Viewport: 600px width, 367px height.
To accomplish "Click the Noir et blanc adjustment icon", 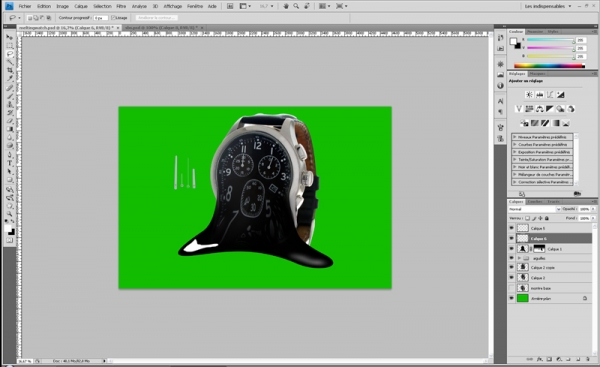I will point(550,109).
